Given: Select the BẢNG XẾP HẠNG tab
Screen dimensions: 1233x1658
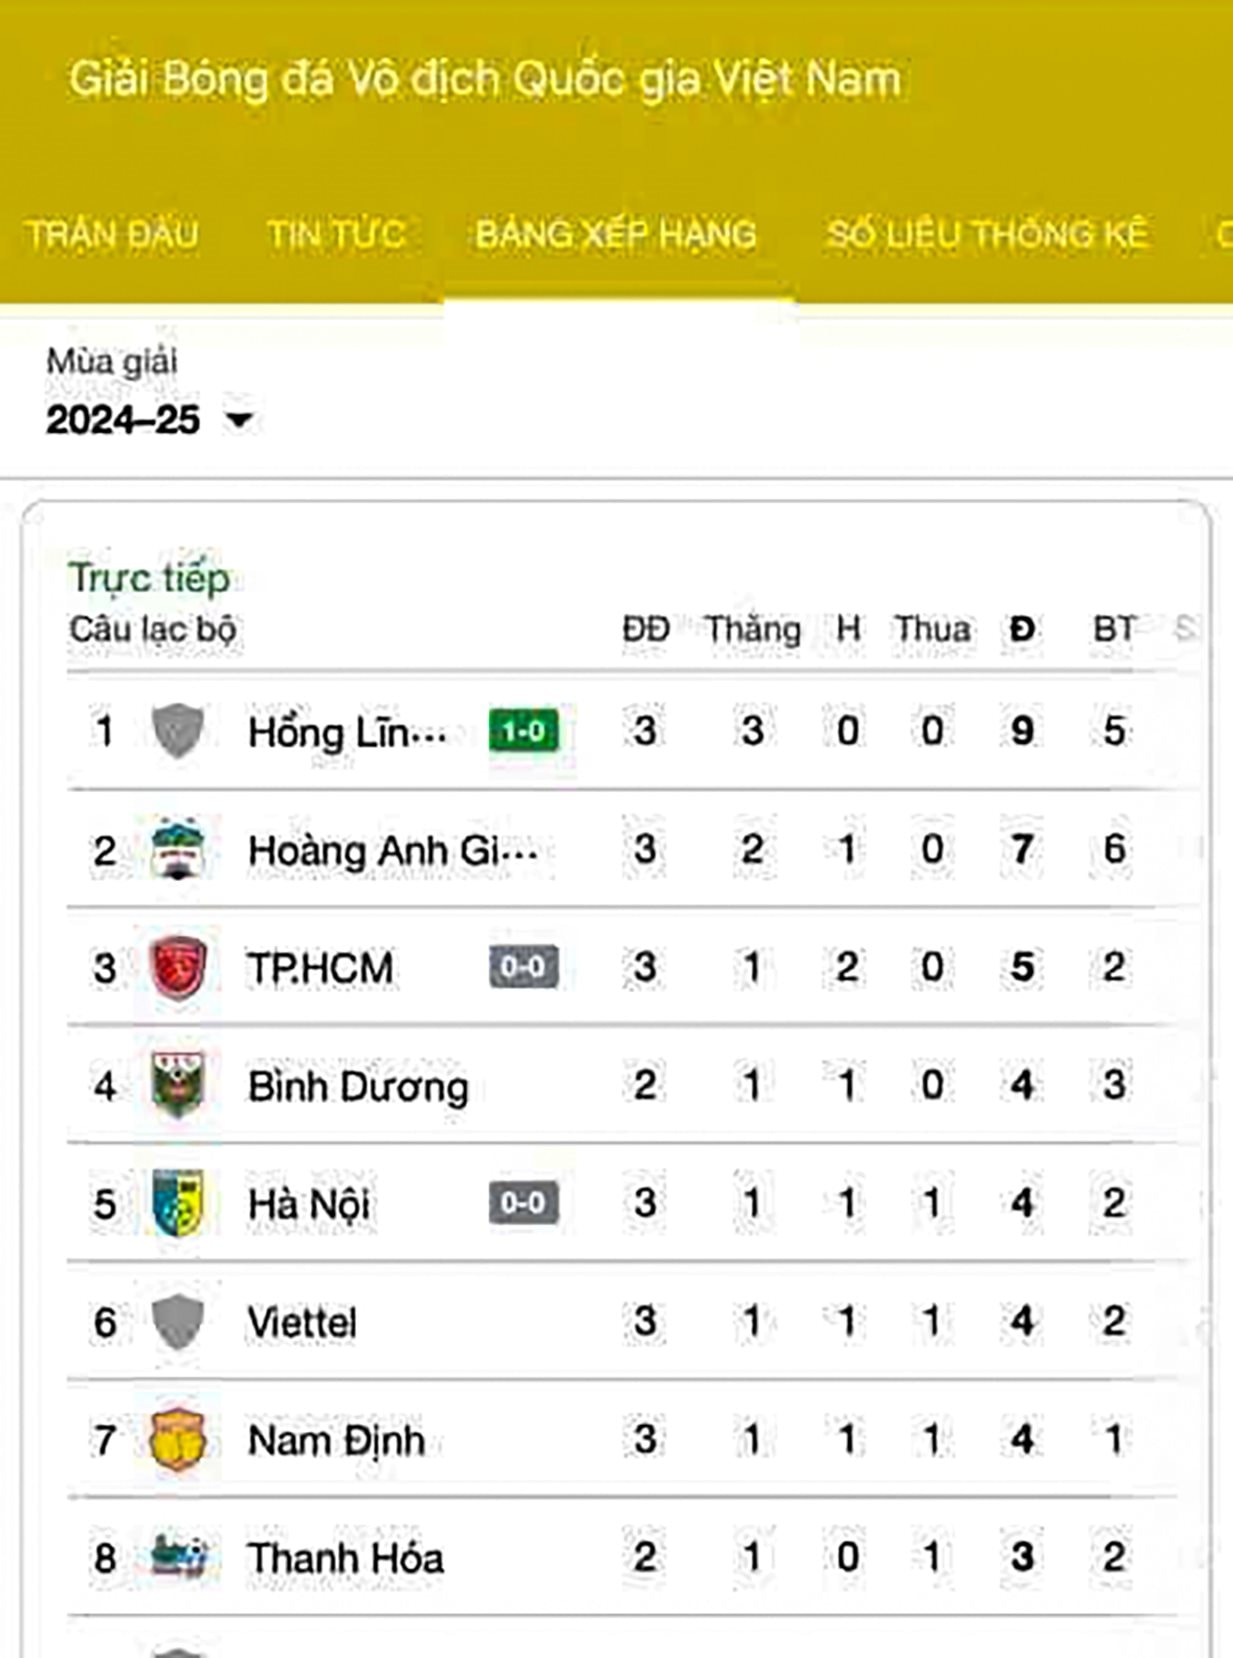Looking at the screenshot, I should (x=616, y=234).
